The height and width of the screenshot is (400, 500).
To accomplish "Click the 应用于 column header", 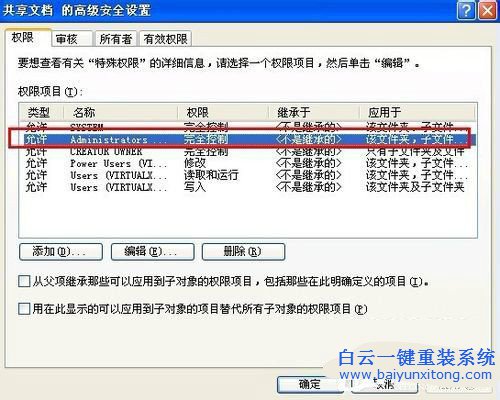I will coord(418,112).
